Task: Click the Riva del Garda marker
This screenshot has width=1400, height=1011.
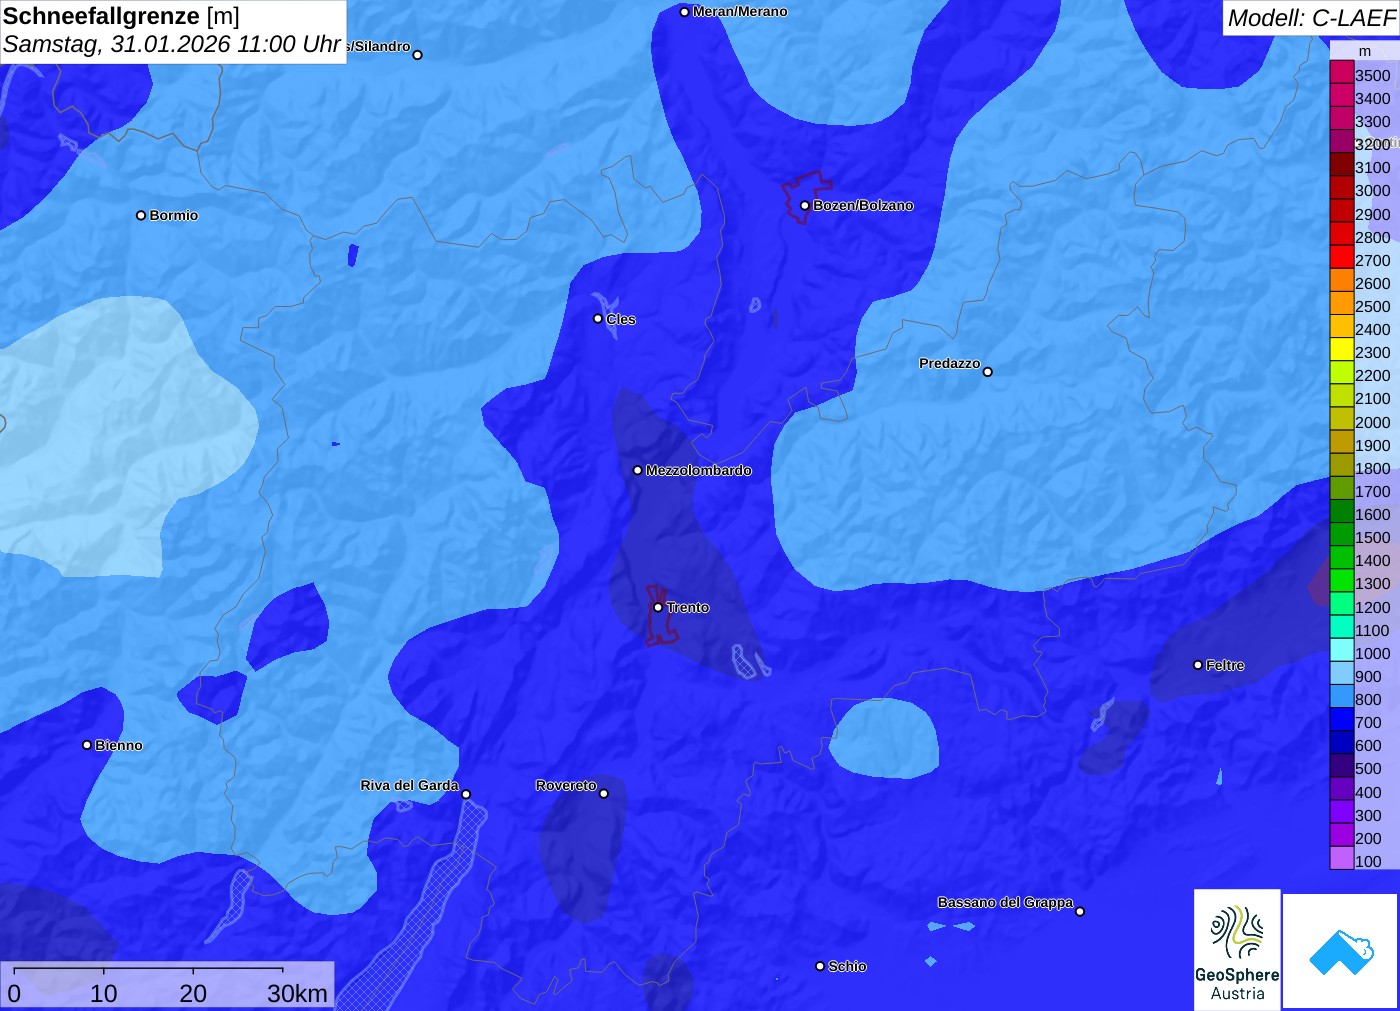Action: click(x=466, y=795)
